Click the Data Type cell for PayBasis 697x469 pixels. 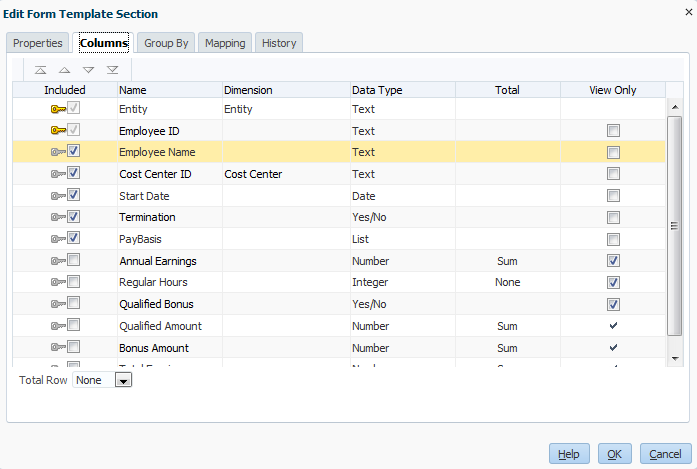(401, 239)
